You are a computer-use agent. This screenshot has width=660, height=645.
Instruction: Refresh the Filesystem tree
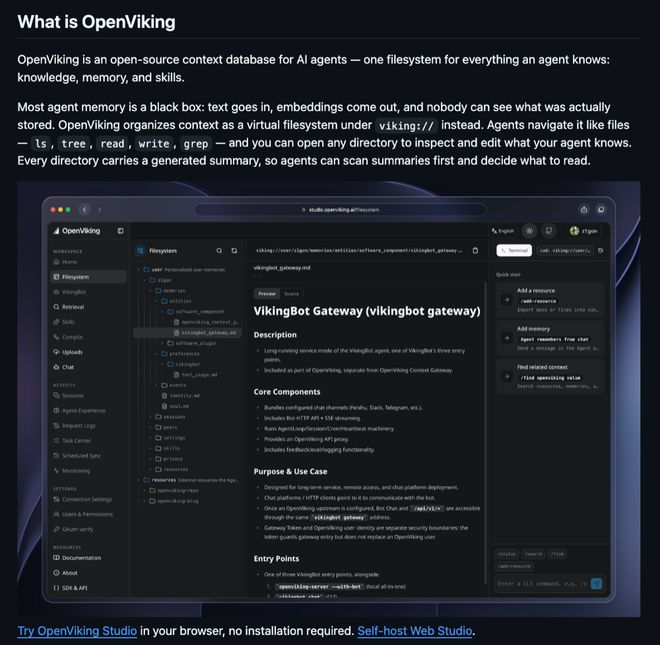(234, 251)
